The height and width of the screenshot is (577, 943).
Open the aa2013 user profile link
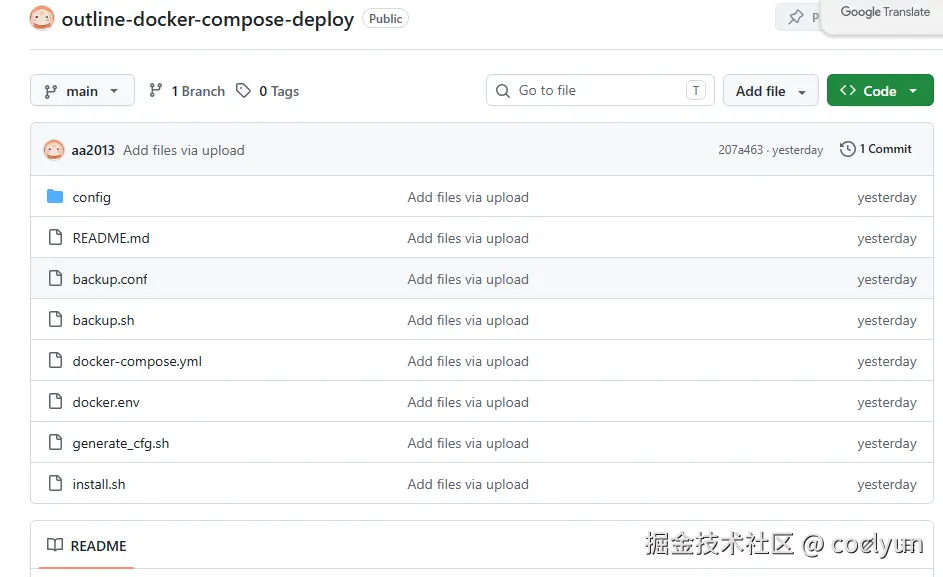point(93,150)
